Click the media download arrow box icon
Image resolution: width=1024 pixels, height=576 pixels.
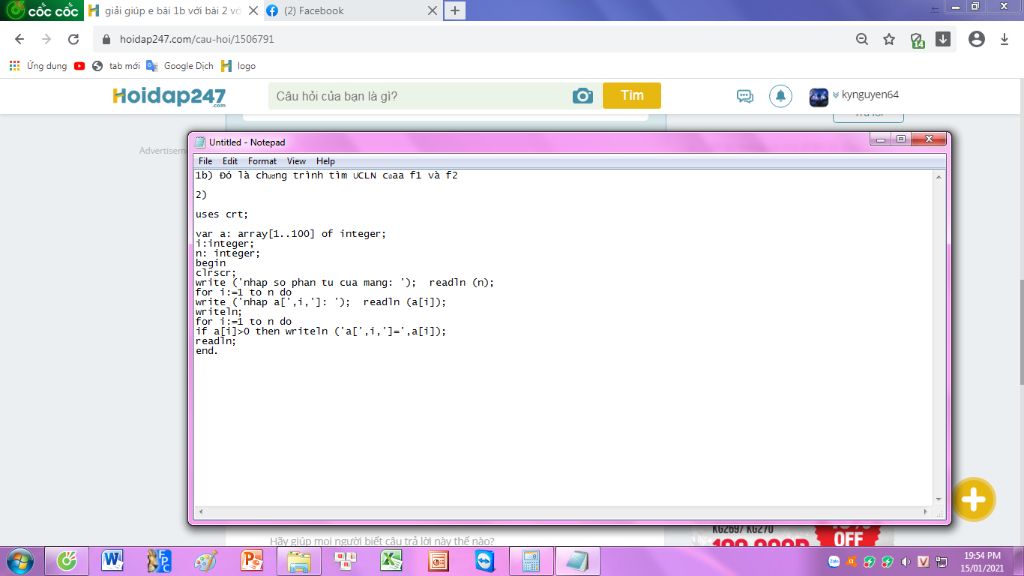(943, 39)
